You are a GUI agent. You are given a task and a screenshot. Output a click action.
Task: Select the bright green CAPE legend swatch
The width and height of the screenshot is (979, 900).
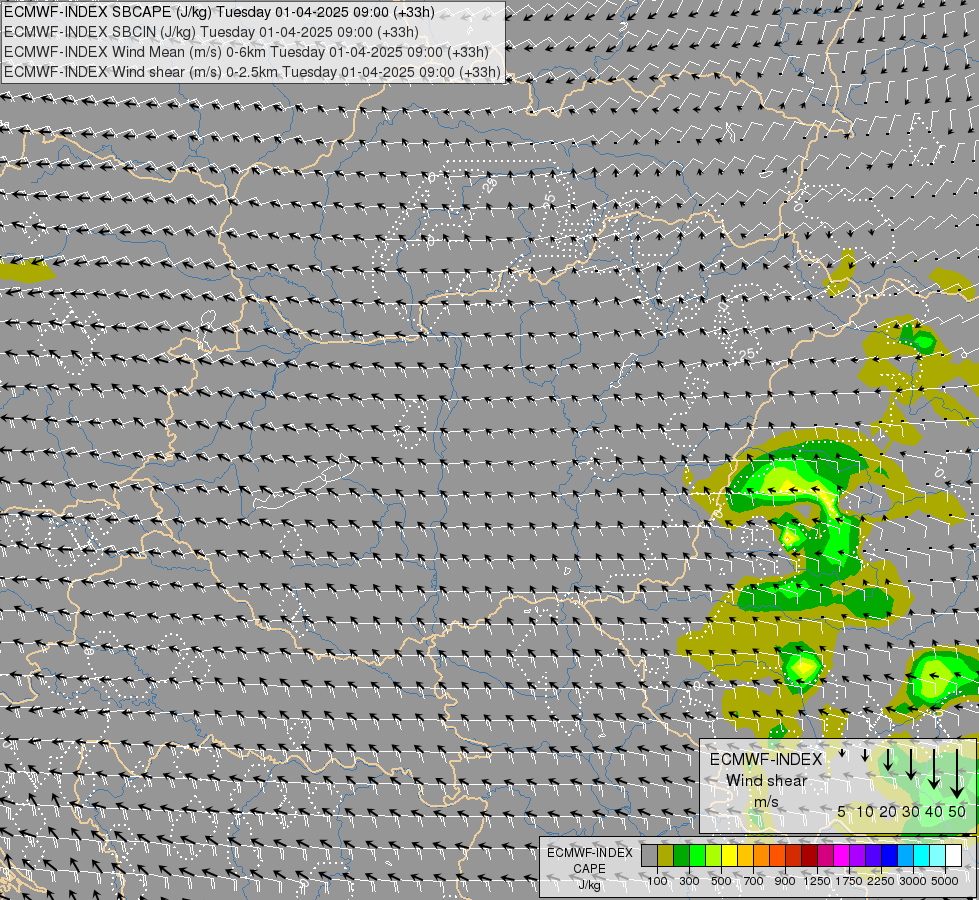pos(698,855)
